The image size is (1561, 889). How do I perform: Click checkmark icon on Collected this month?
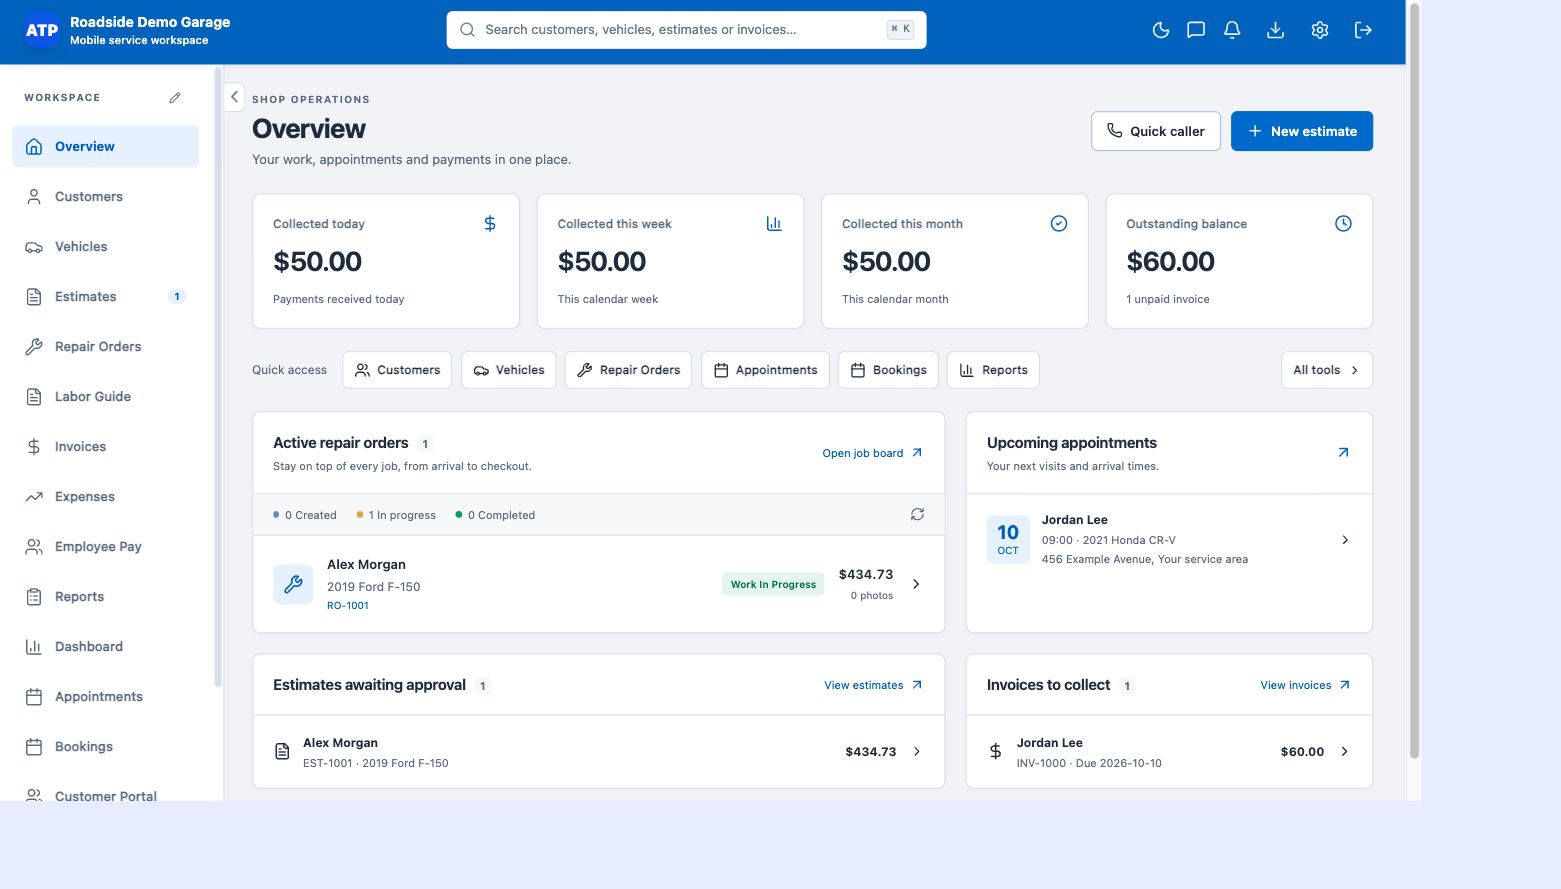tap(1059, 224)
